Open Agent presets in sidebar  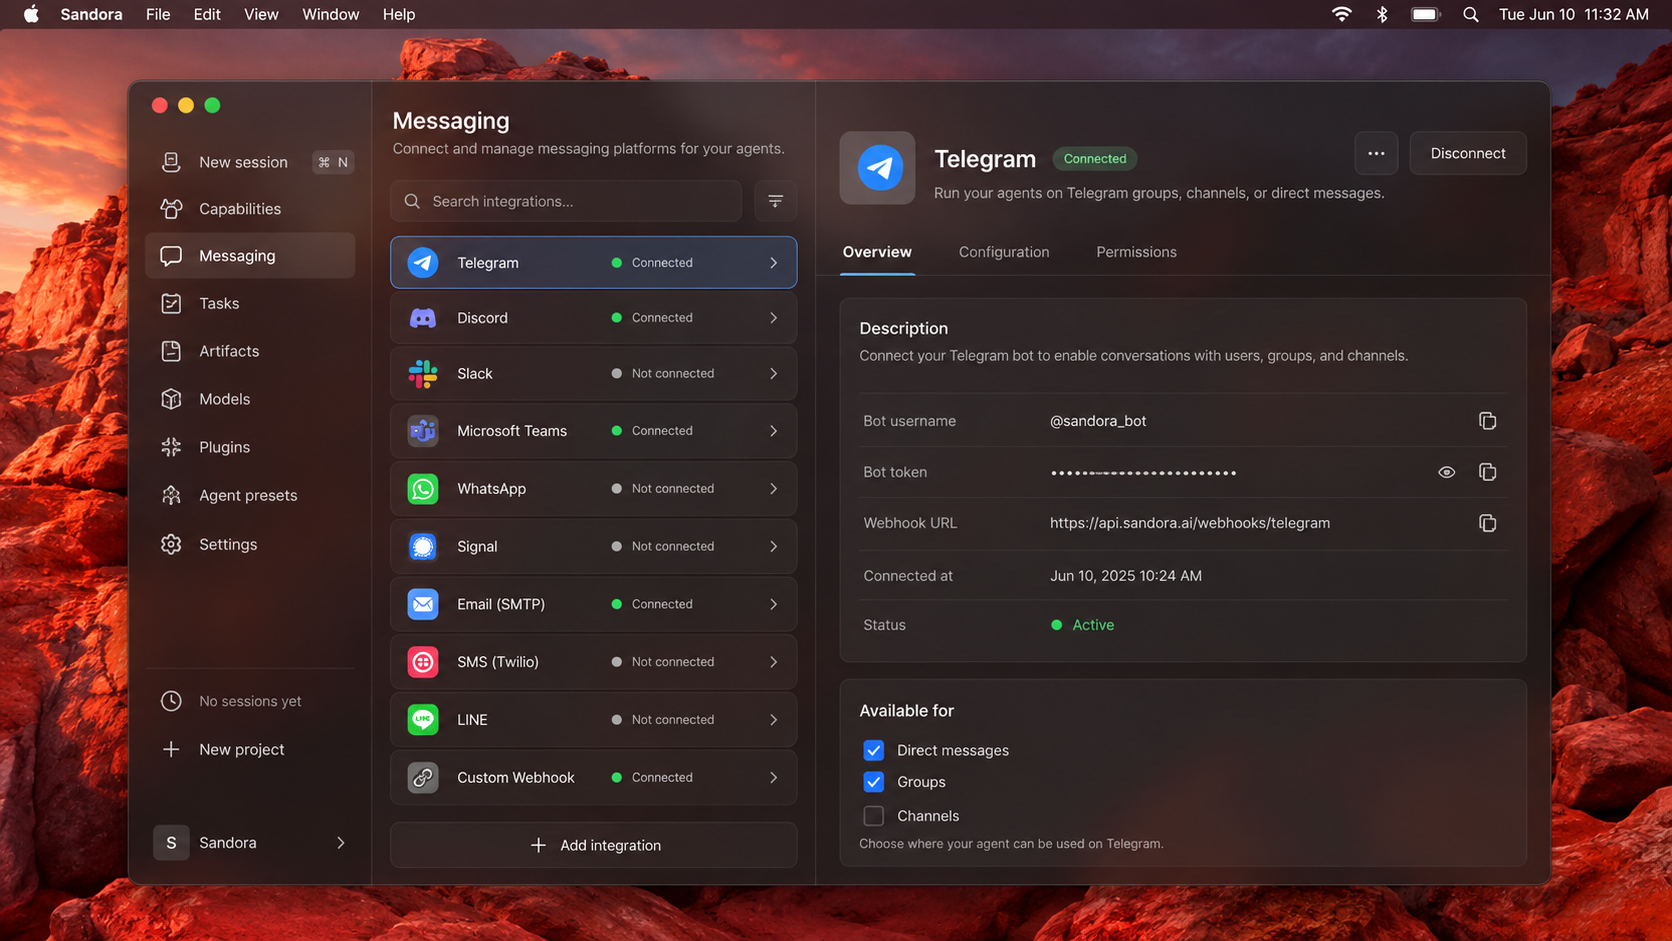[x=250, y=495]
